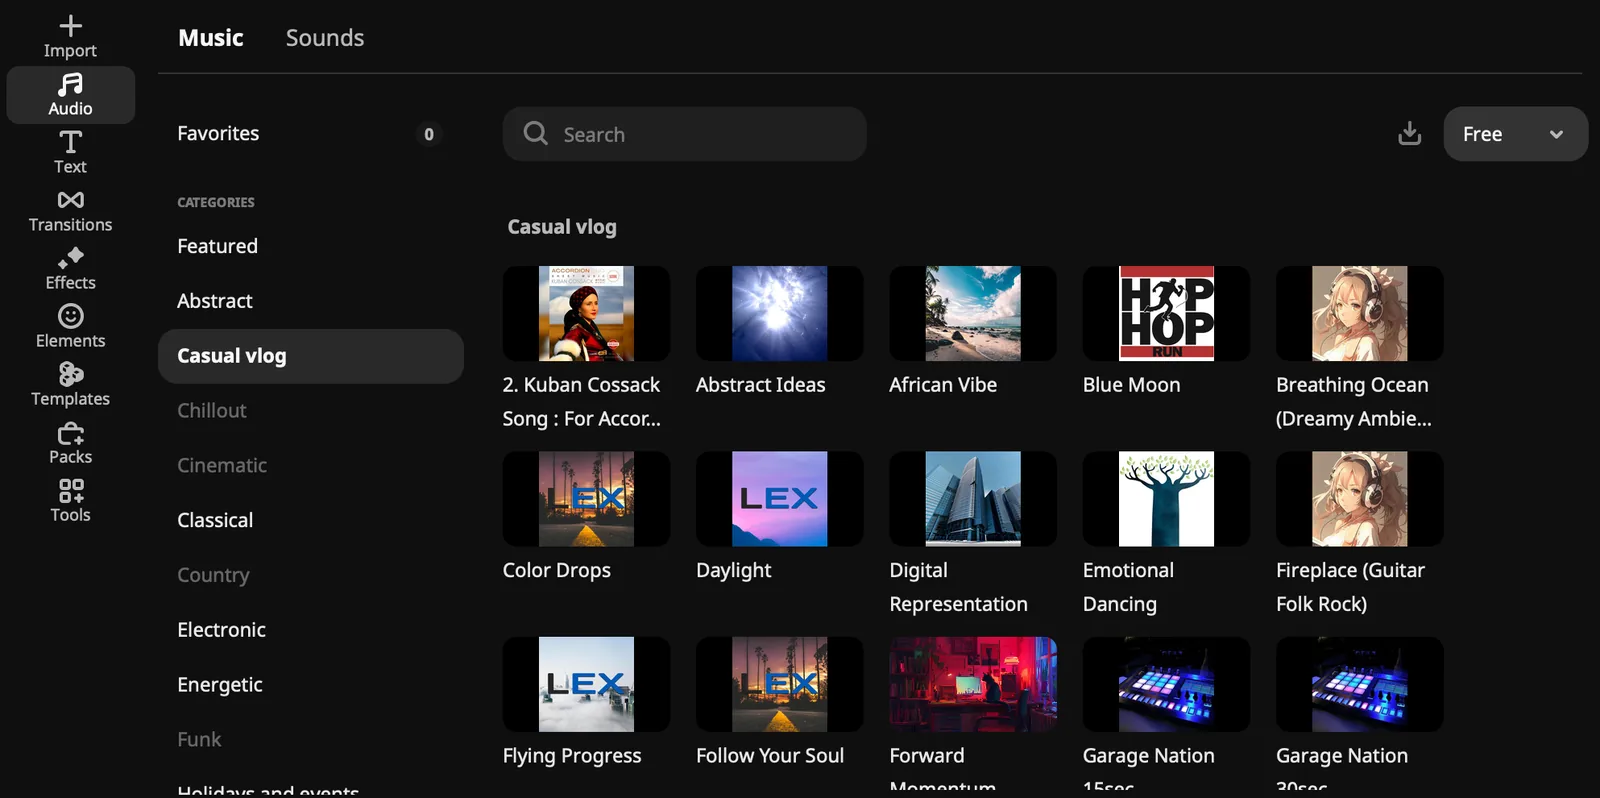Switch to the Music tab
The width and height of the screenshot is (1600, 798).
pyautogui.click(x=211, y=37)
